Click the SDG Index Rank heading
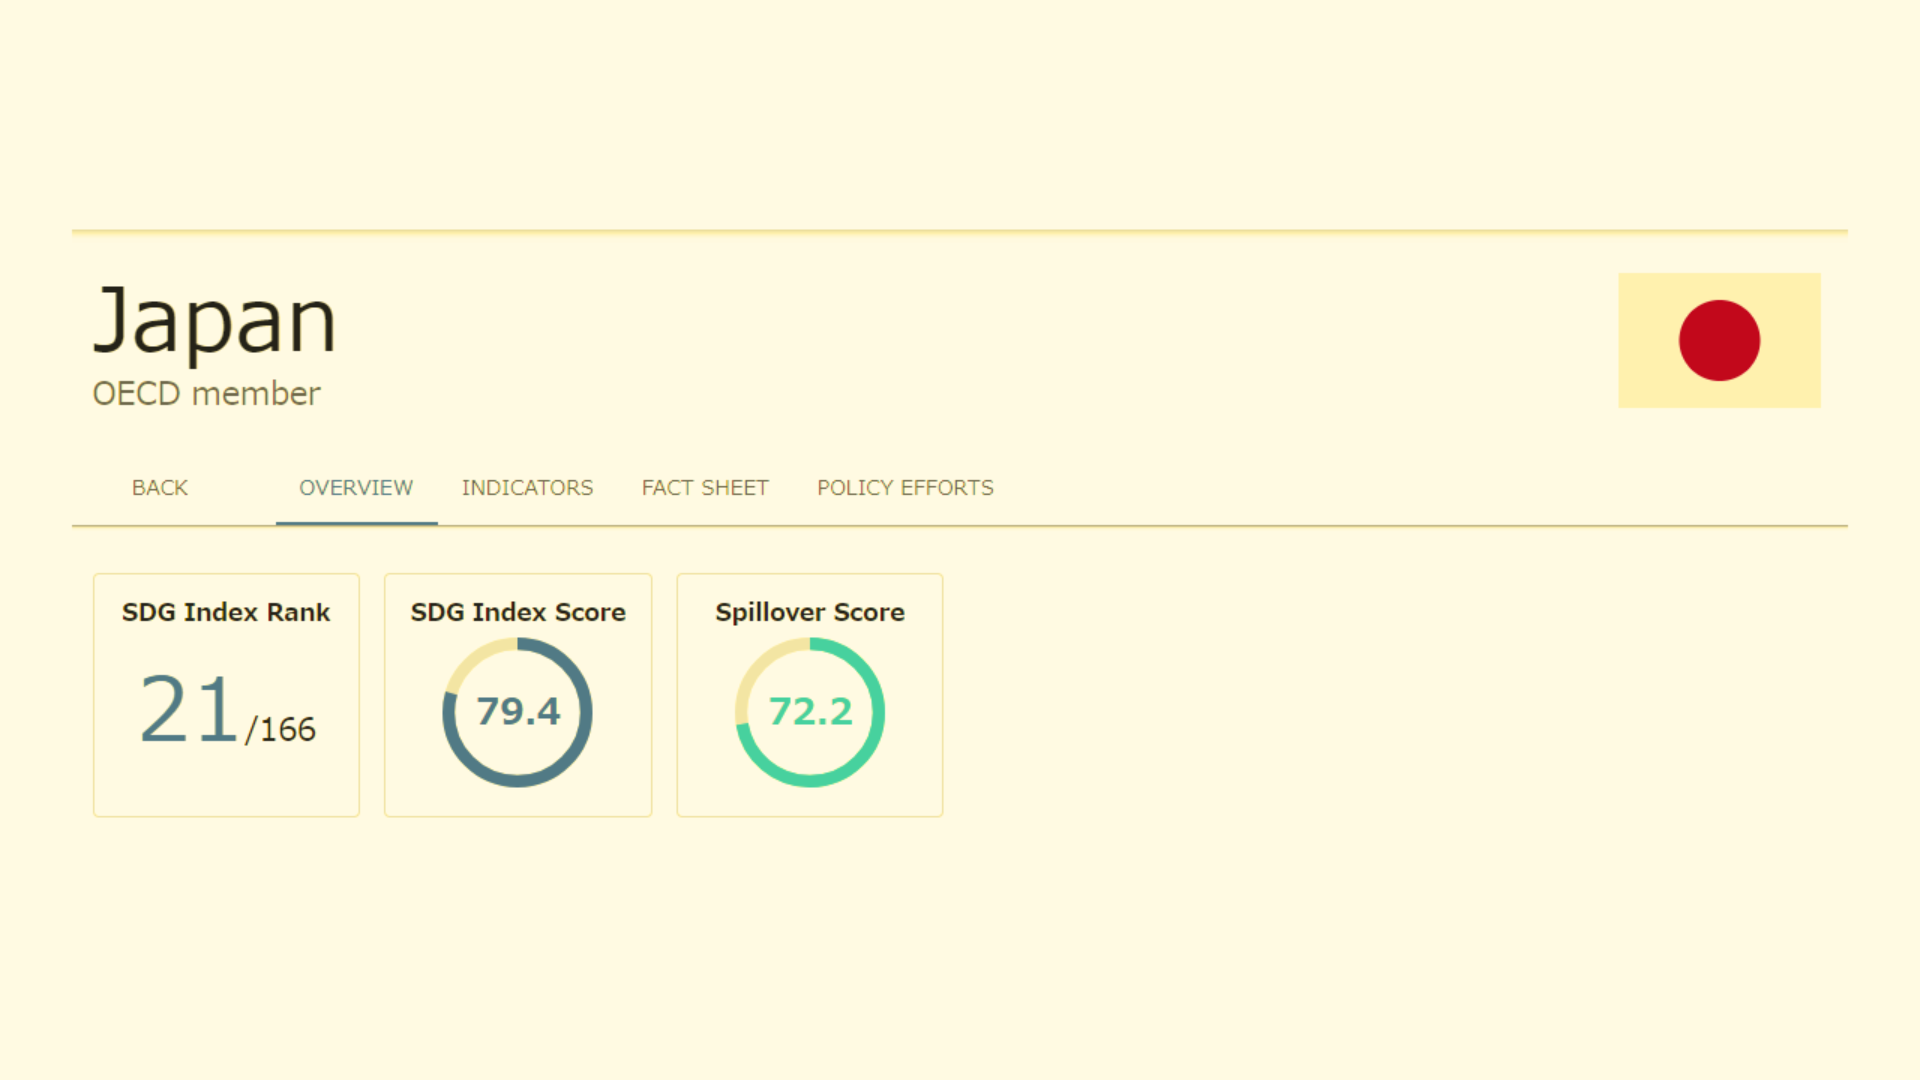Viewport: 1920px width, 1080px height. pyautogui.click(x=226, y=612)
